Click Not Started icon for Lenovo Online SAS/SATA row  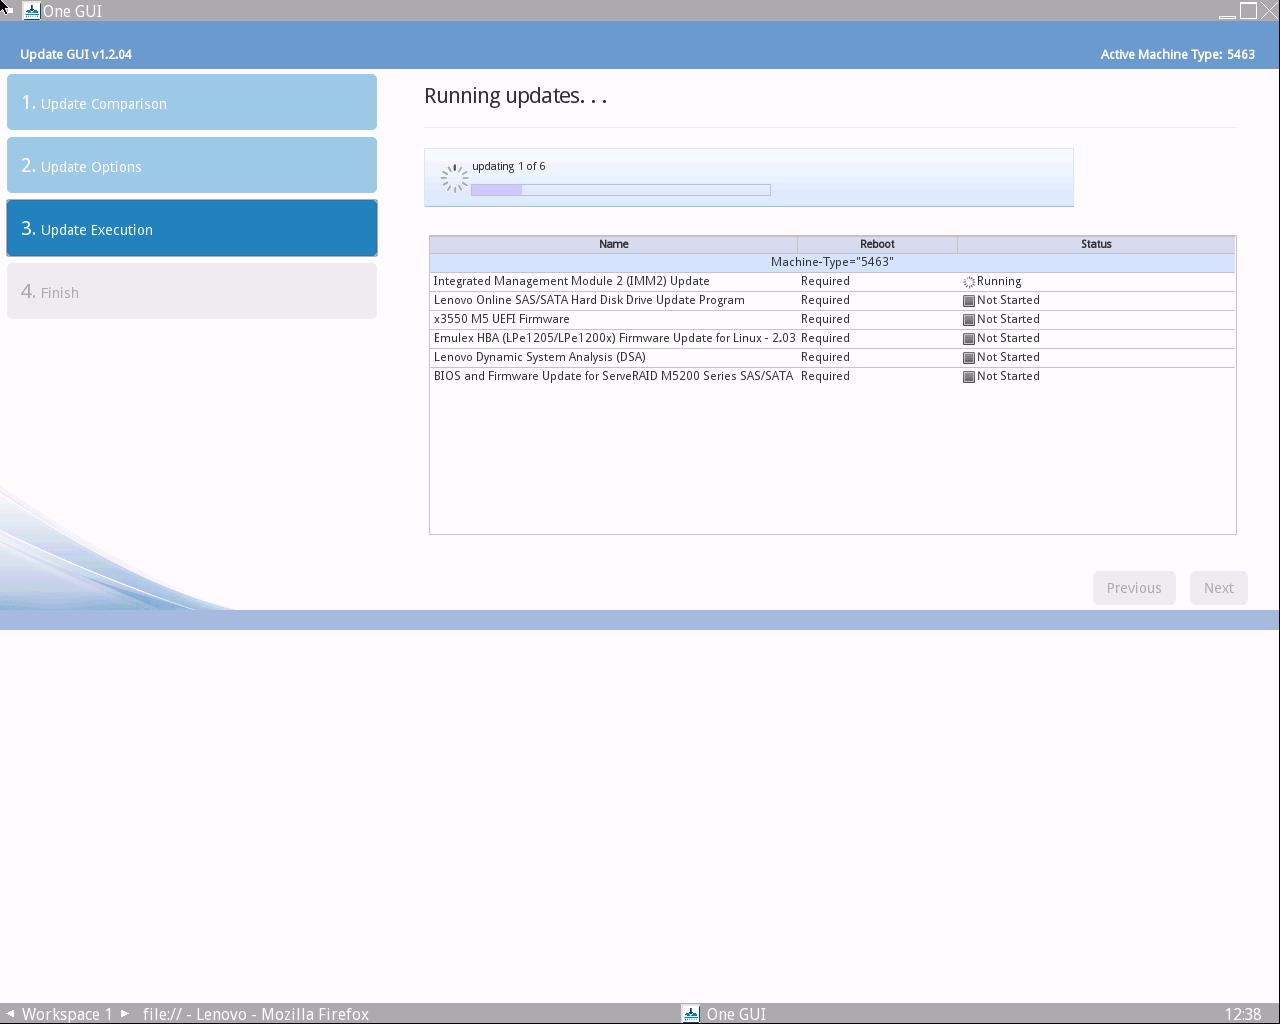click(x=968, y=301)
